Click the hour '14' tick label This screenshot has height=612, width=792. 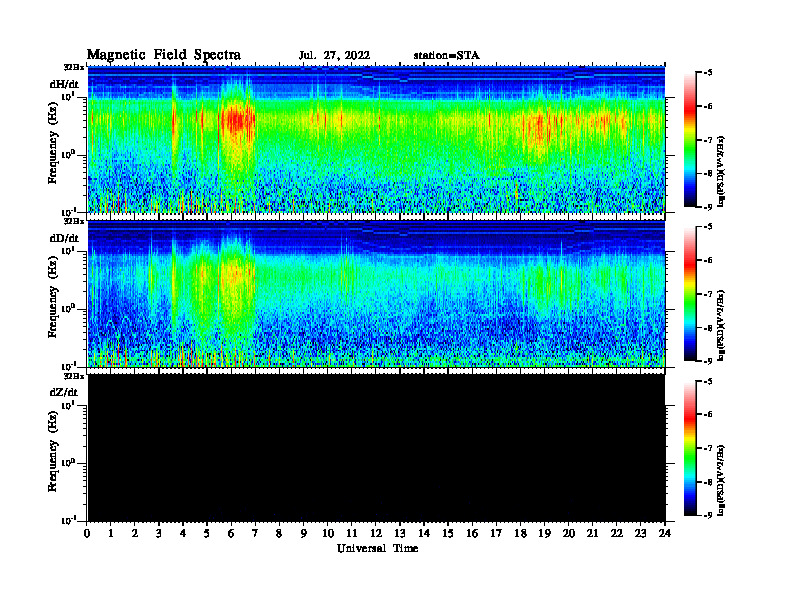[x=424, y=534]
